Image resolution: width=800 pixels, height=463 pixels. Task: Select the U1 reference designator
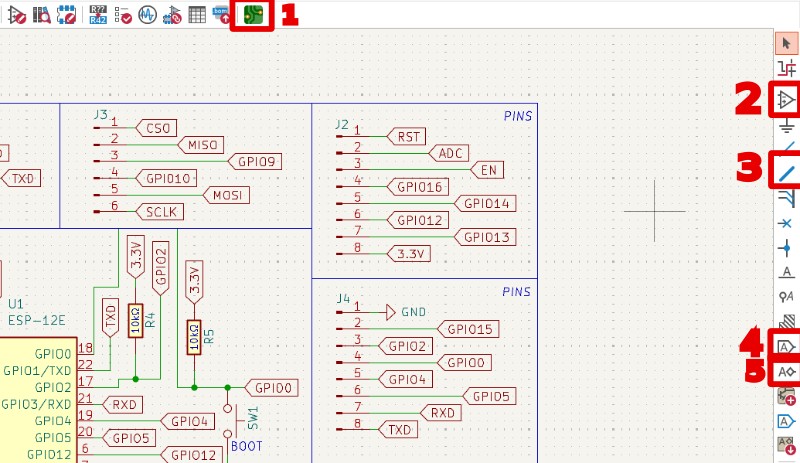tap(15, 304)
